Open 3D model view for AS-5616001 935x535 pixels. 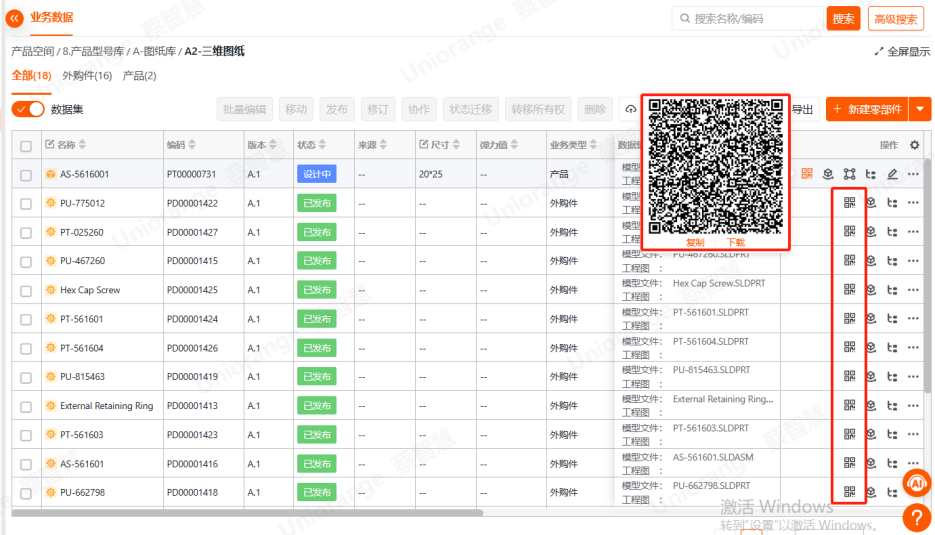click(828, 174)
